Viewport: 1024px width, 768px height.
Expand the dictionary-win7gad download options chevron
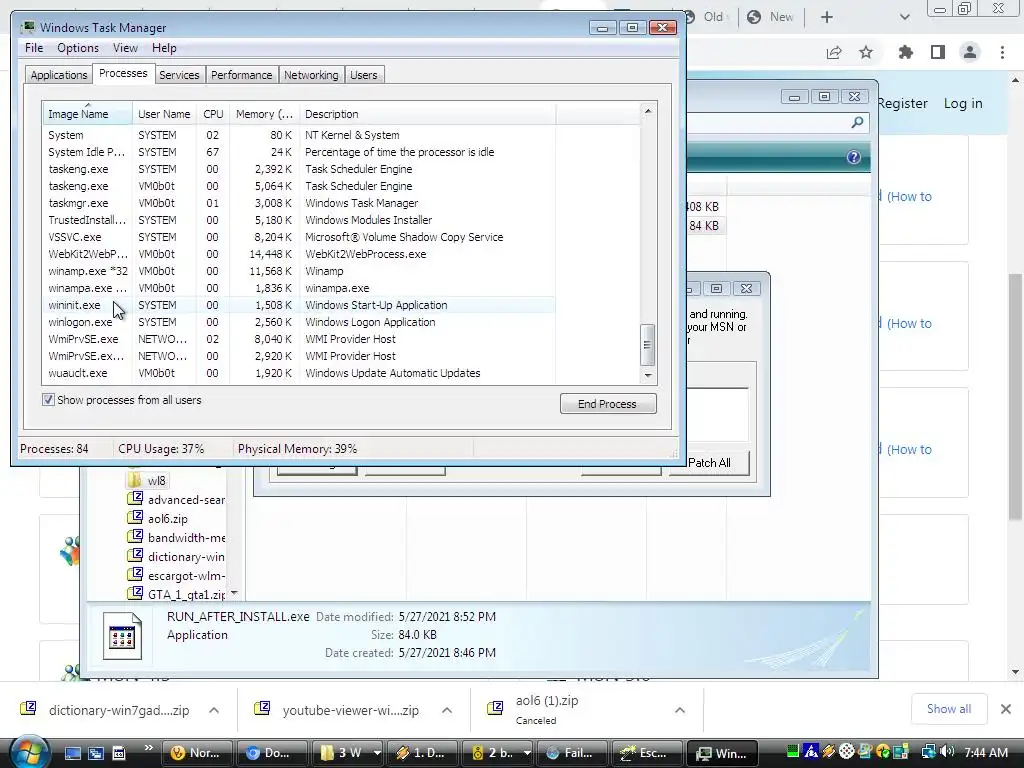tap(214, 710)
